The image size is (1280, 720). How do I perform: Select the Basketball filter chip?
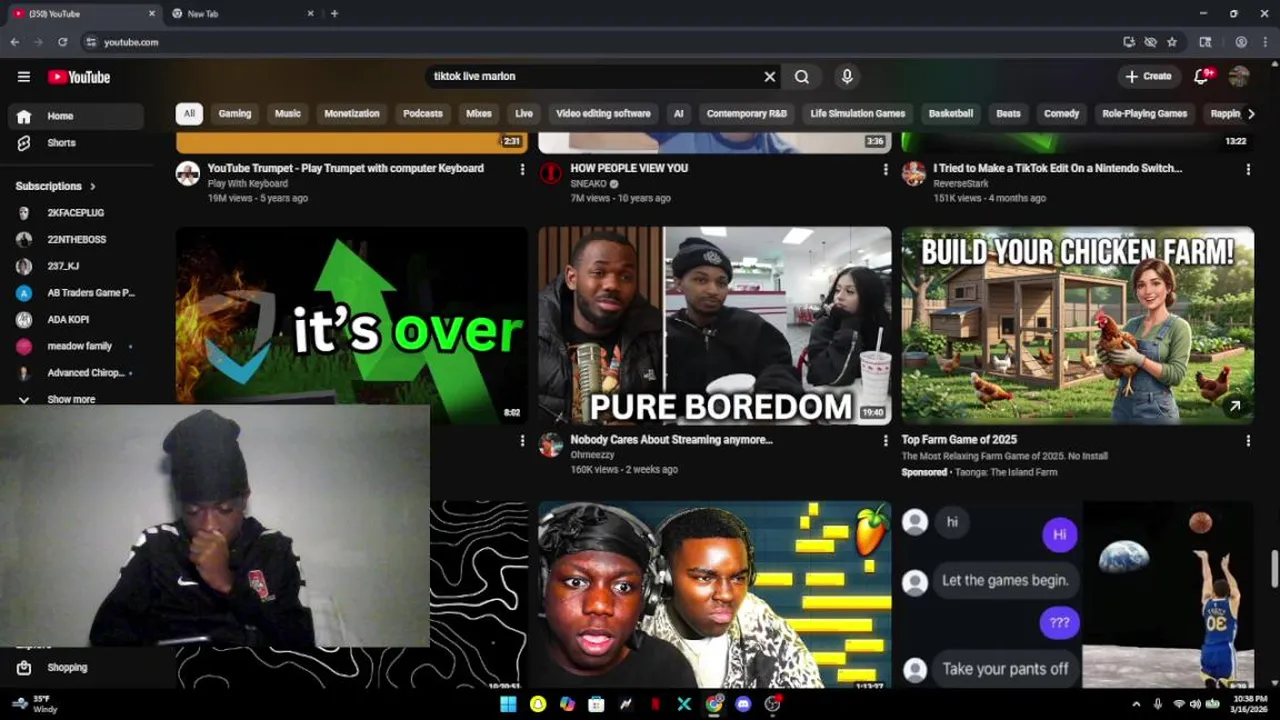point(951,113)
